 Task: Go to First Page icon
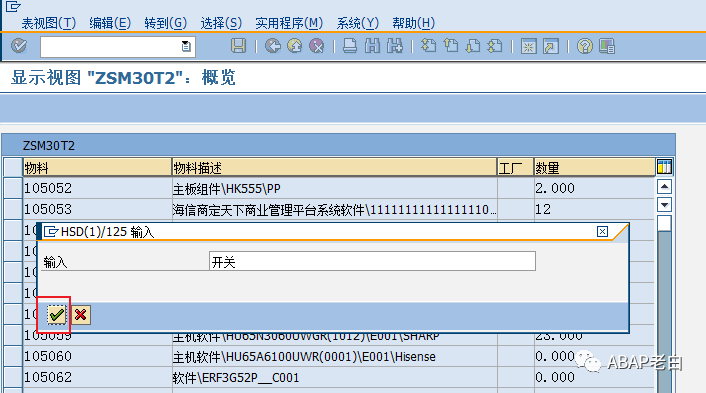[428, 46]
